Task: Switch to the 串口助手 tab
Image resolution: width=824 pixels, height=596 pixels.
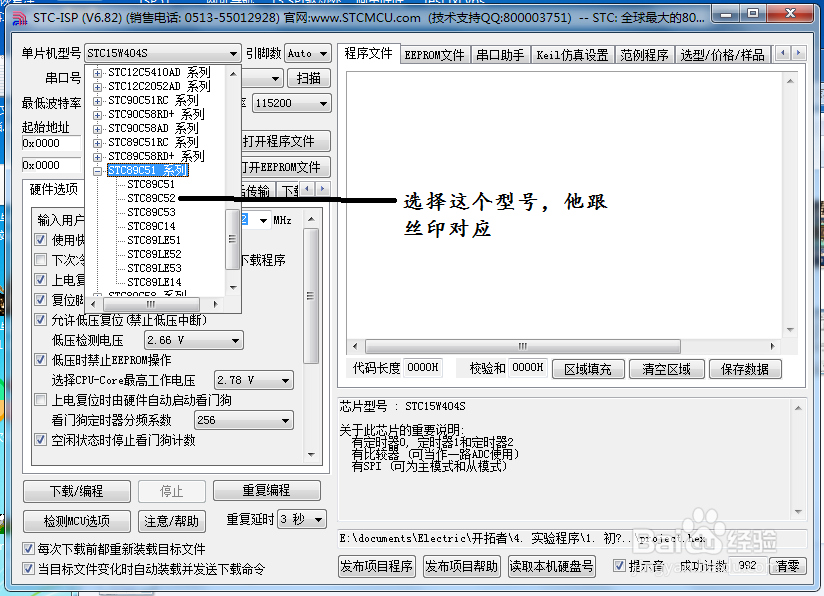Action: pos(500,55)
